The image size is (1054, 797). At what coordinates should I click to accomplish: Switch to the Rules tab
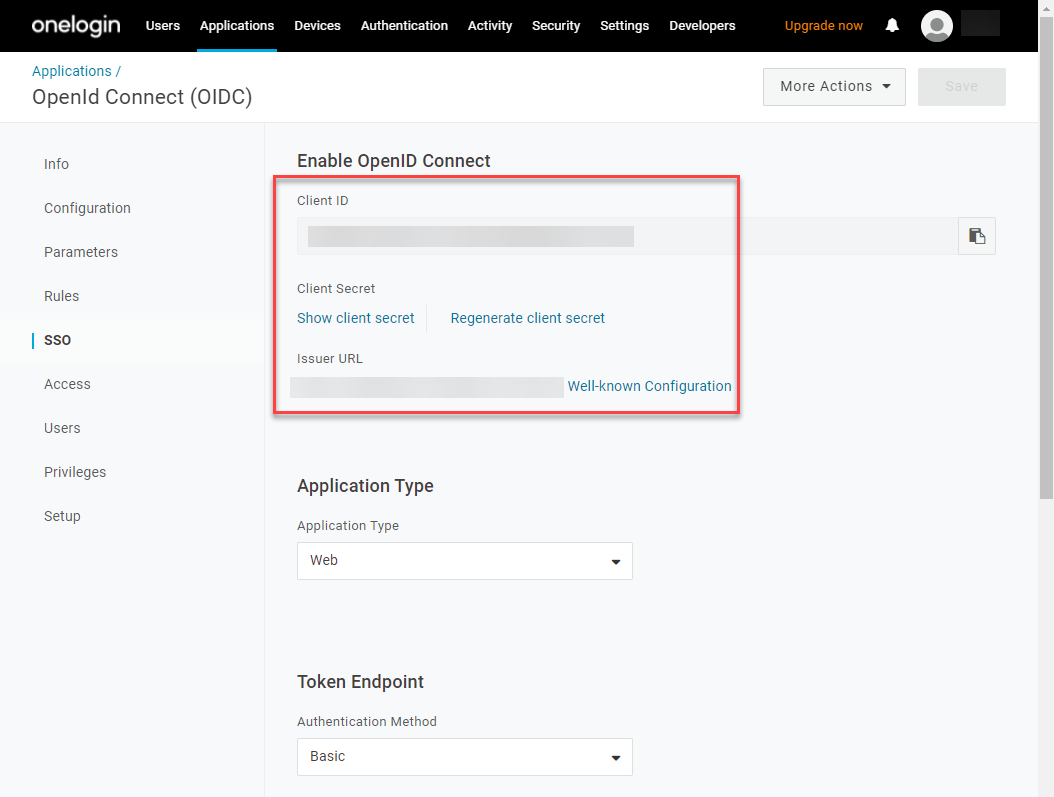61,296
